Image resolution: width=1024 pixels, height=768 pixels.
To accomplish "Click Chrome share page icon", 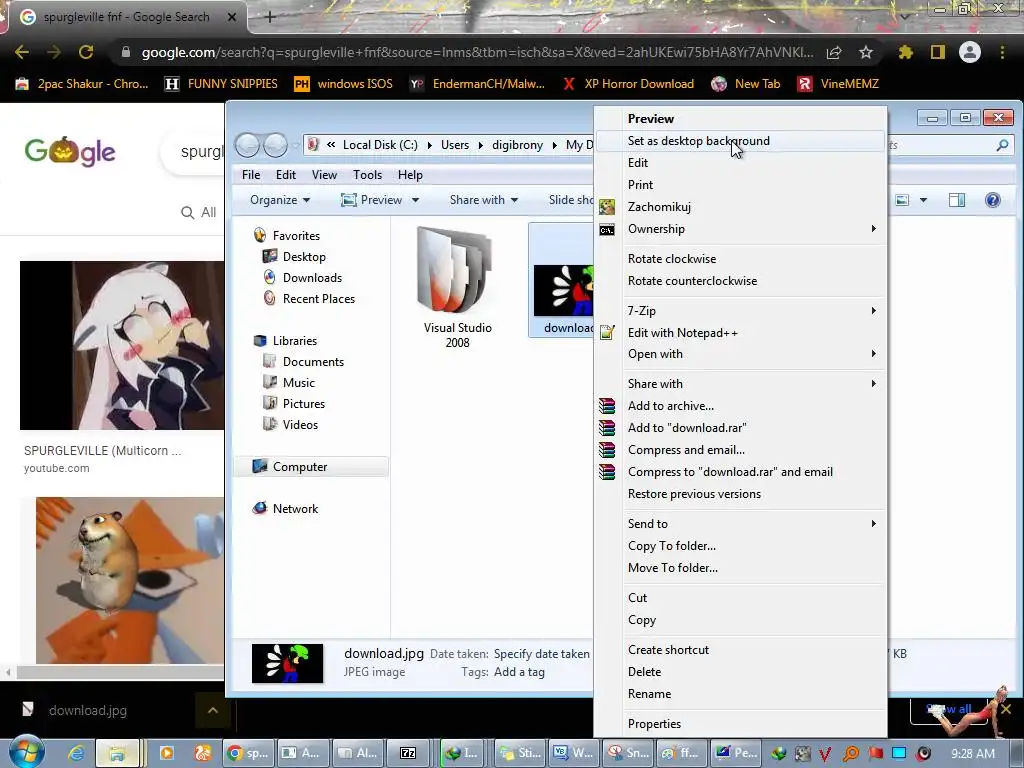I will point(834,52).
